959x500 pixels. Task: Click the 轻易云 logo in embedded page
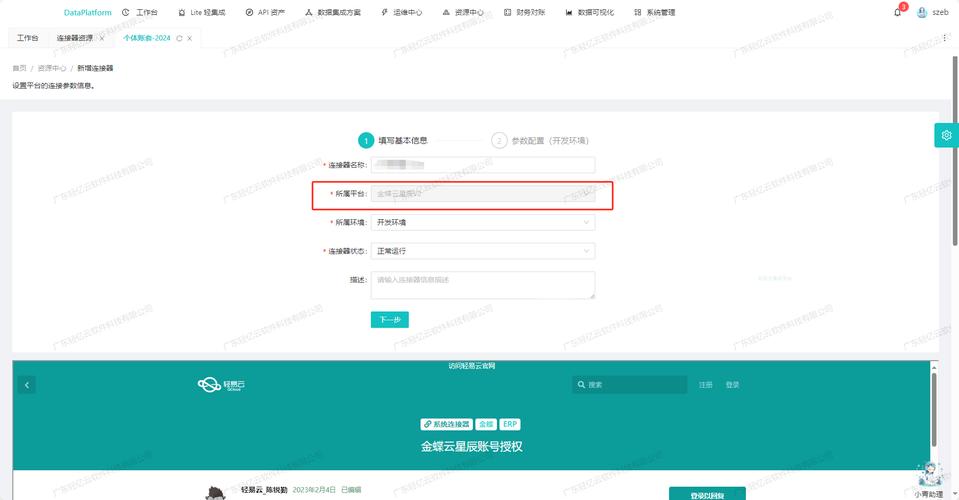pyautogui.click(x=221, y=384)
